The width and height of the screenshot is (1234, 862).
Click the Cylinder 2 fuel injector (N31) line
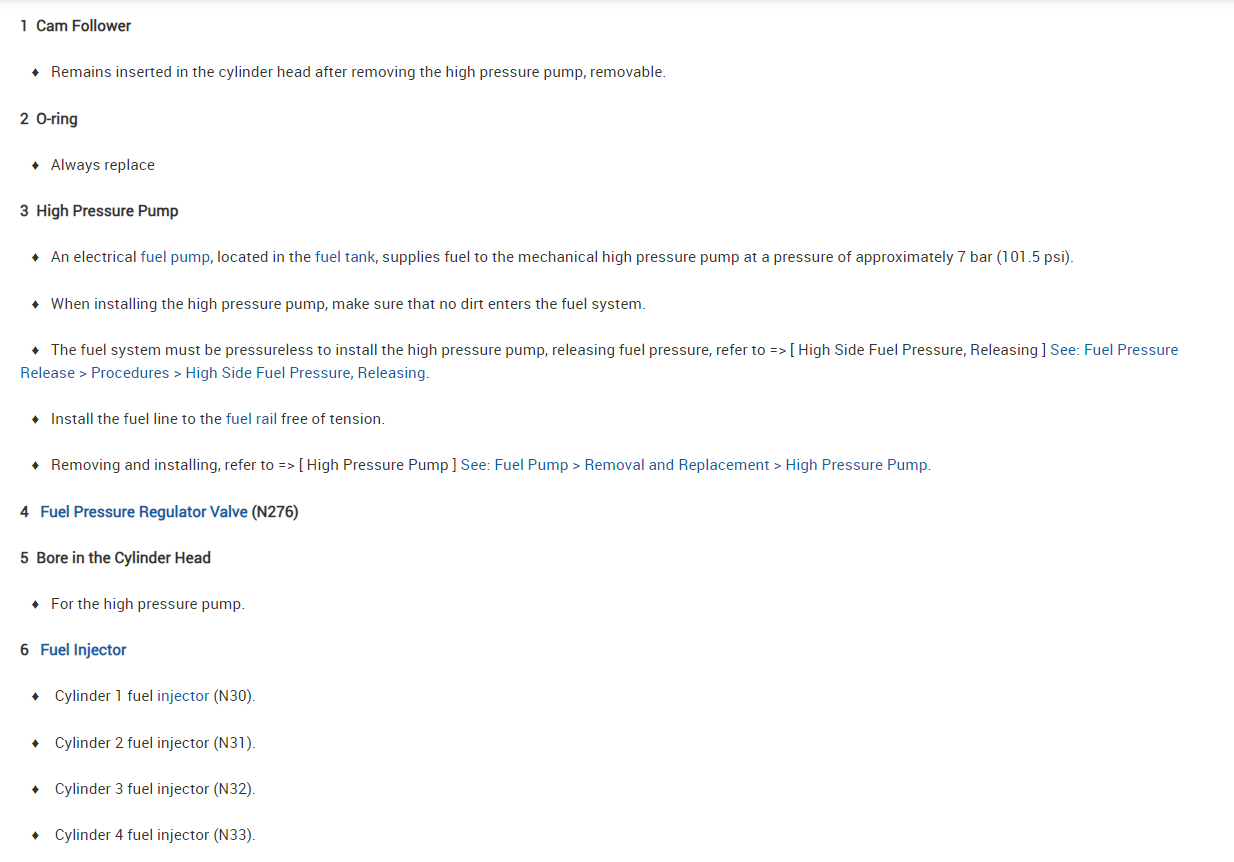155,743
